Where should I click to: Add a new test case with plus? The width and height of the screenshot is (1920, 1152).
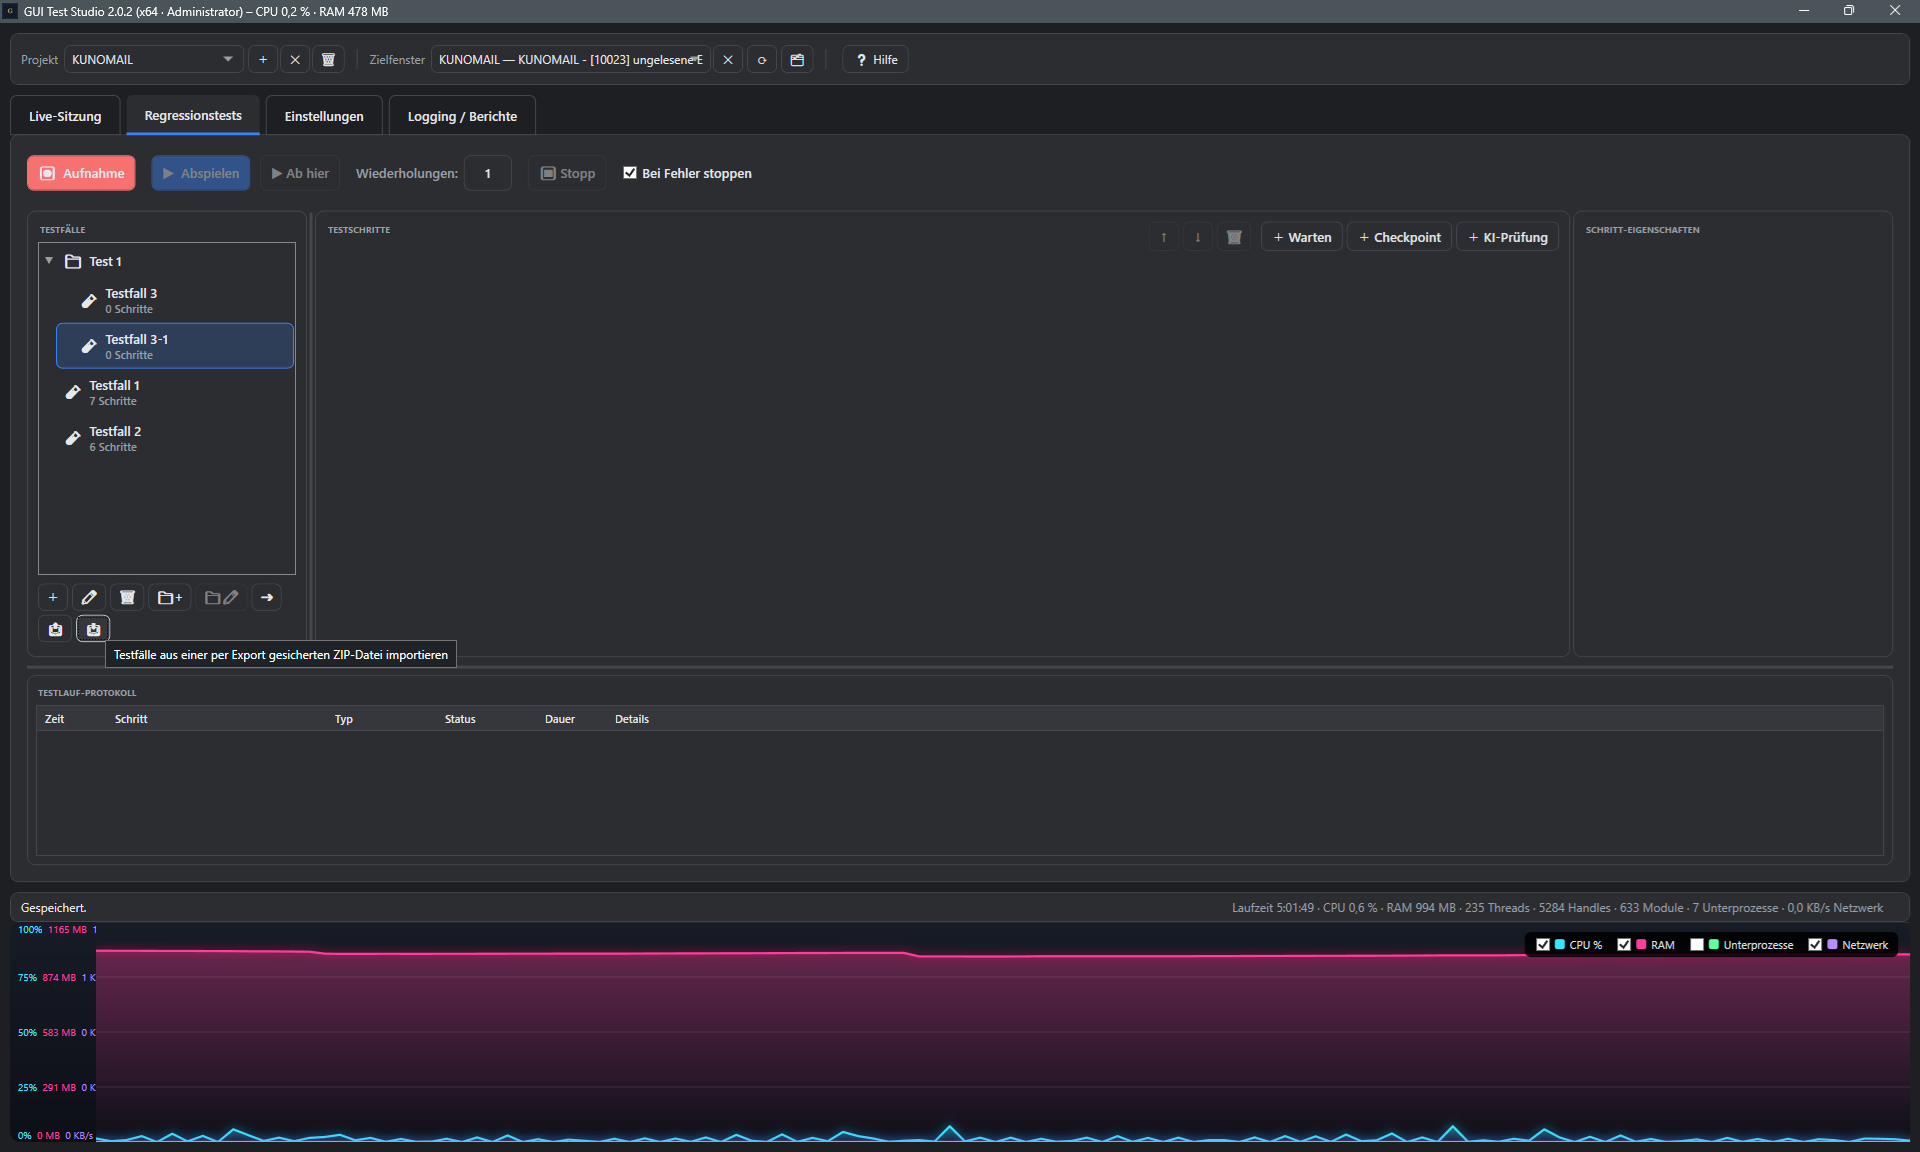tap(53, 598)
